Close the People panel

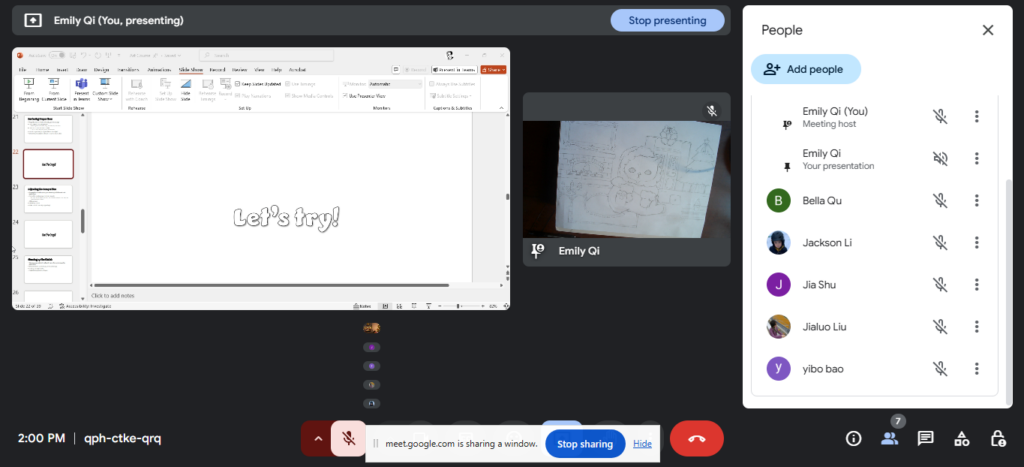point(987,30)
